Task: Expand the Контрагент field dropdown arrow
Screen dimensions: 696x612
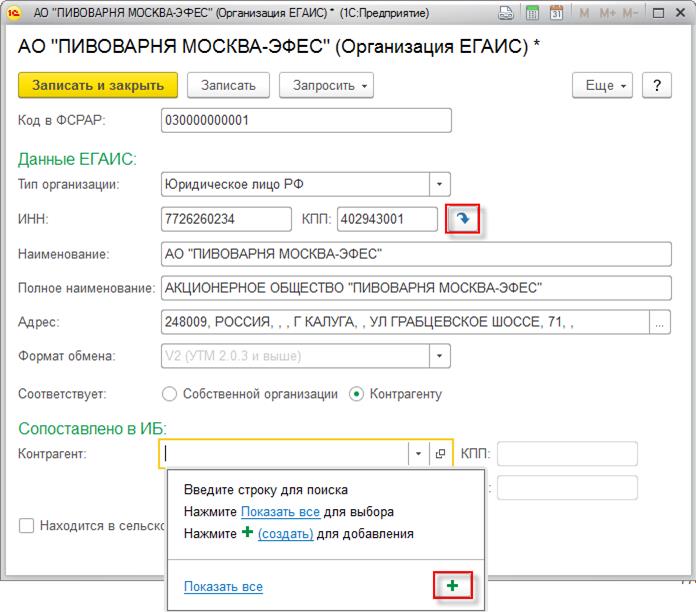Action: click(x=419, y=454)
